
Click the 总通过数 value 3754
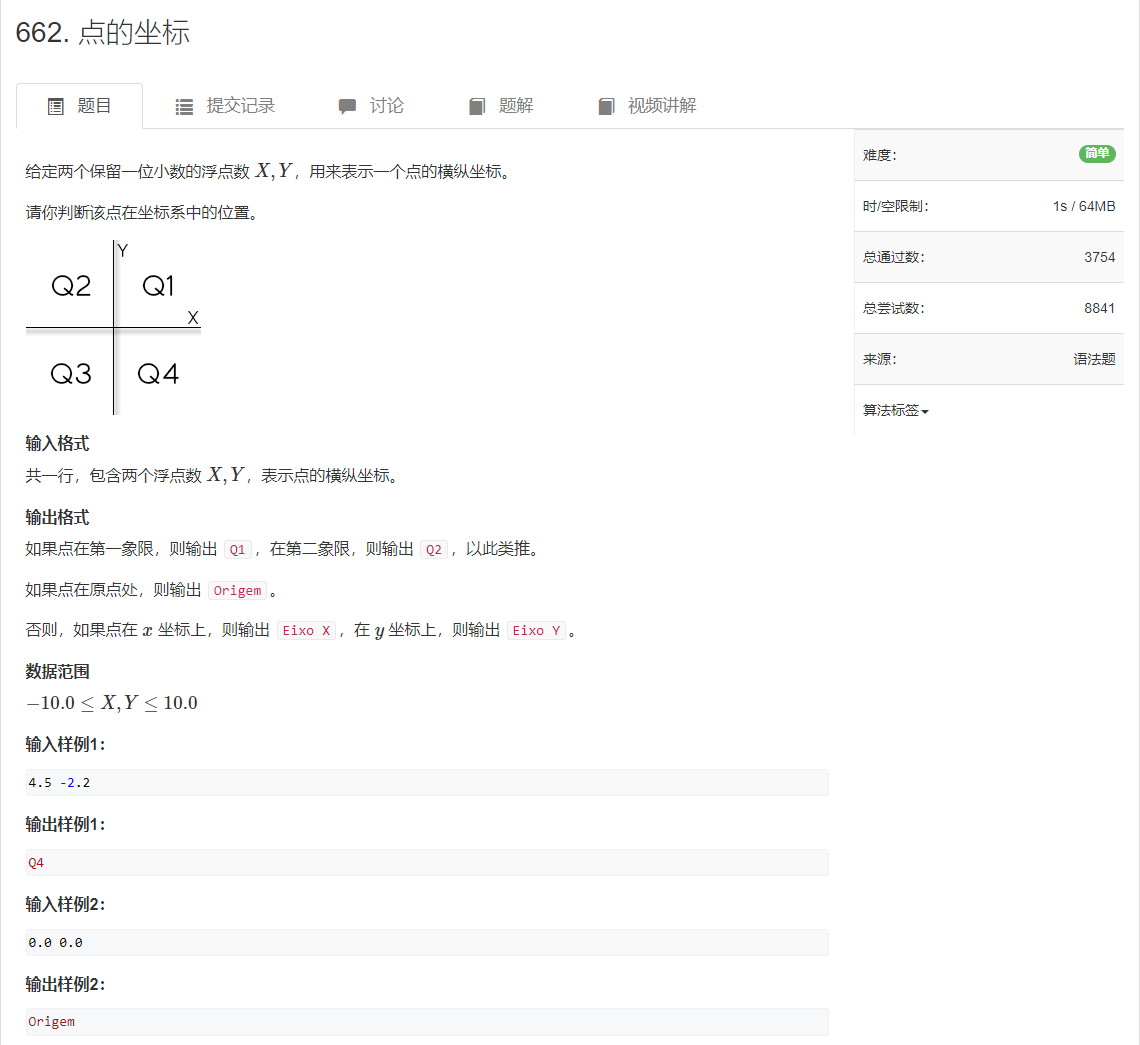(1099, 257)
